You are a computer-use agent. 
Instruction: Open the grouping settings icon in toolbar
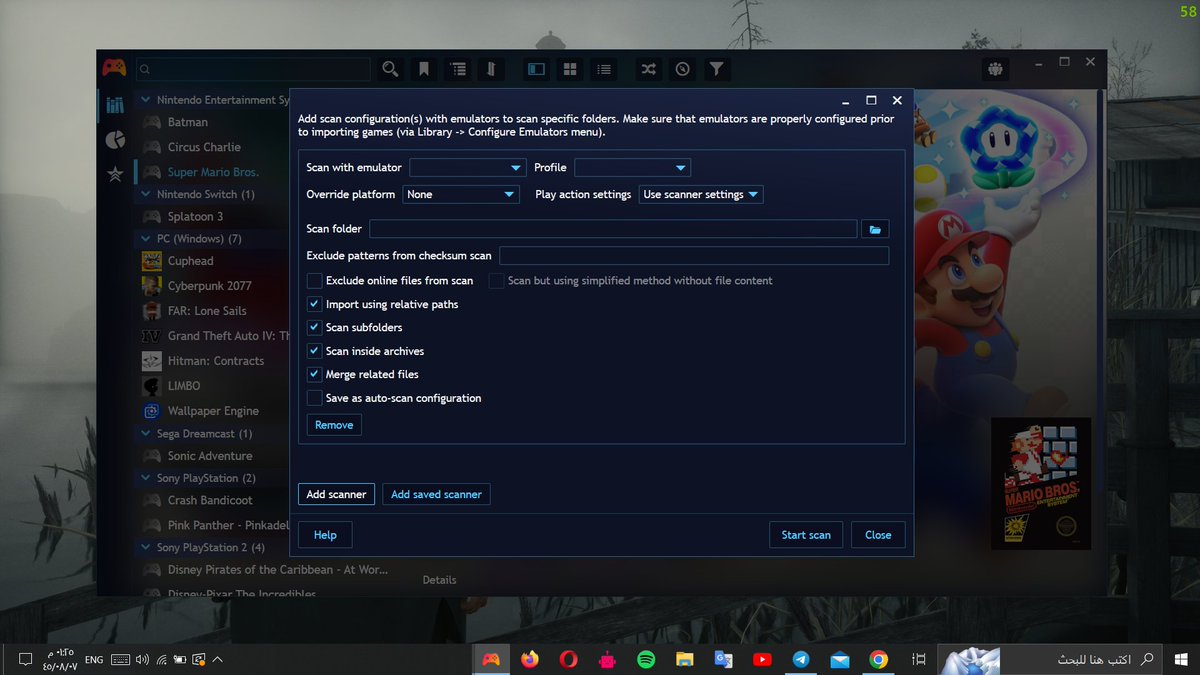(458, 69)
